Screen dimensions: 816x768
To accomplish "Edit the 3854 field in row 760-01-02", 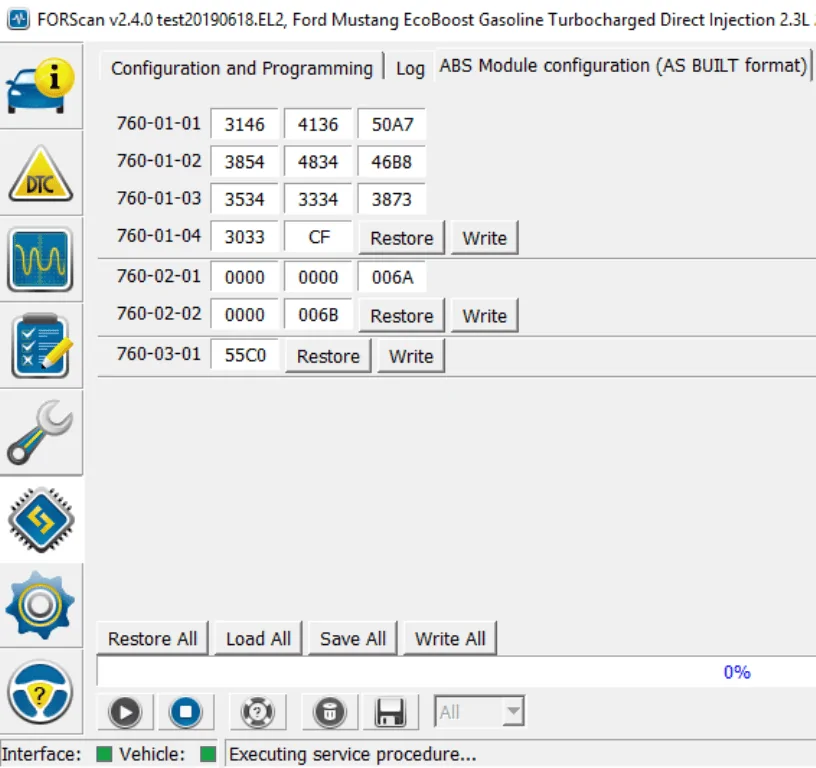I will [244, 161].
